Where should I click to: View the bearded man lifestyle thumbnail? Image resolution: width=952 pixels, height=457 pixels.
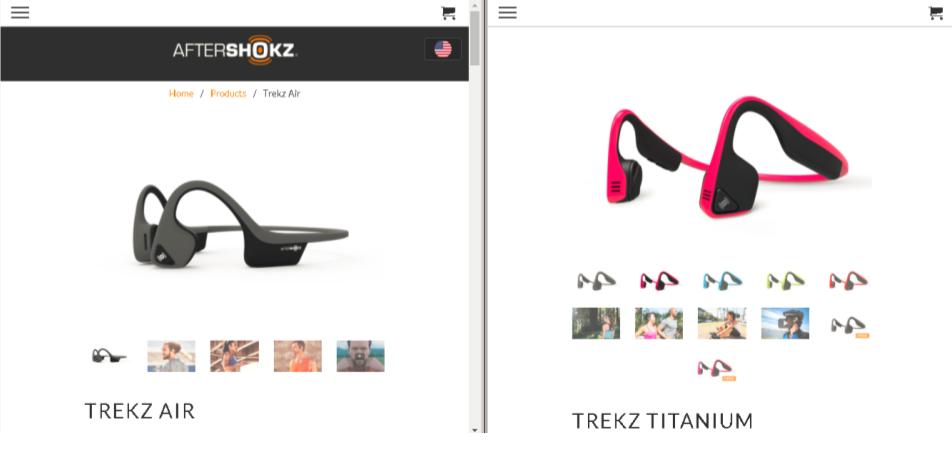click(x=361, y=356)
